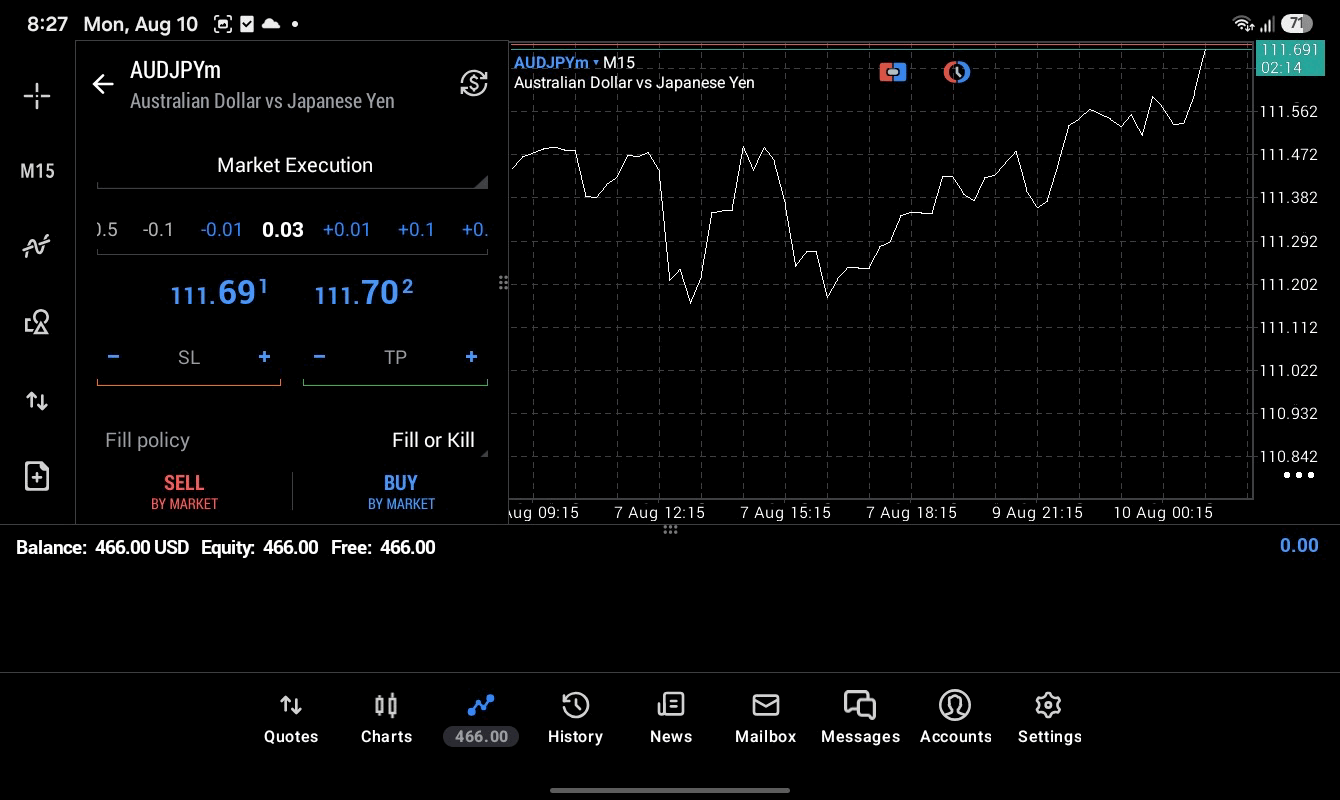Tap the new order document icon
1340x800 pixels.
click(37, 476)
